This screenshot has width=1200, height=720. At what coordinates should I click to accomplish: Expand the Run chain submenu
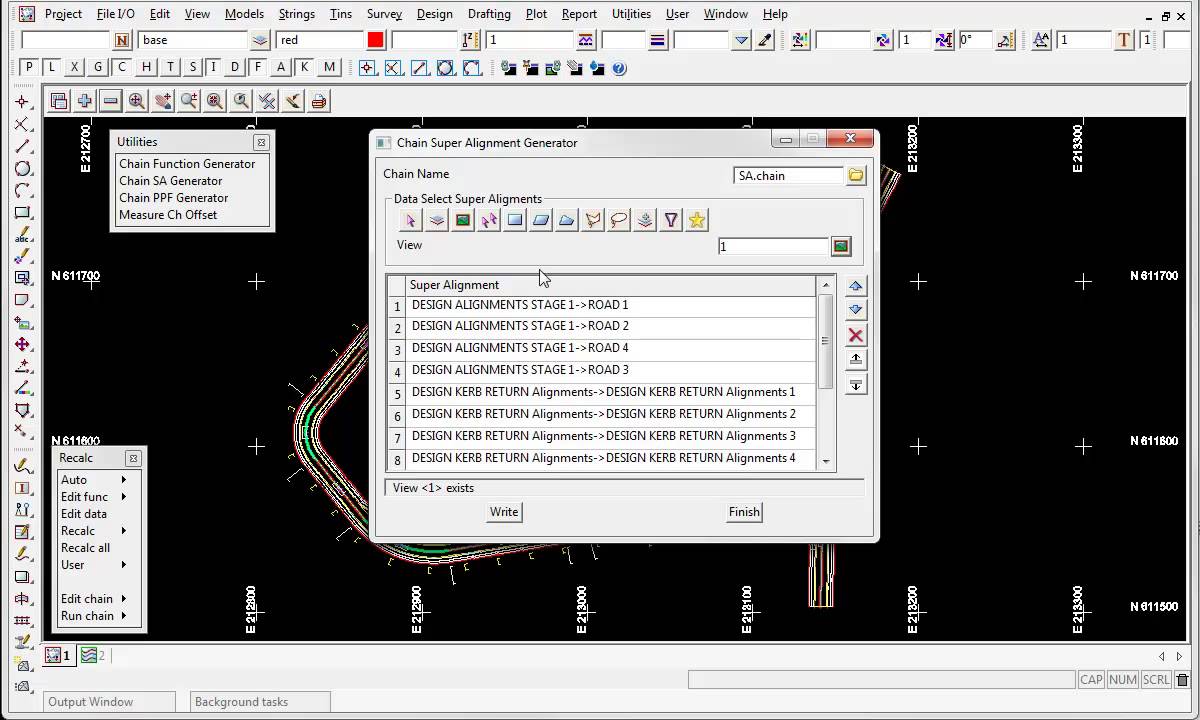coord(124,616)
